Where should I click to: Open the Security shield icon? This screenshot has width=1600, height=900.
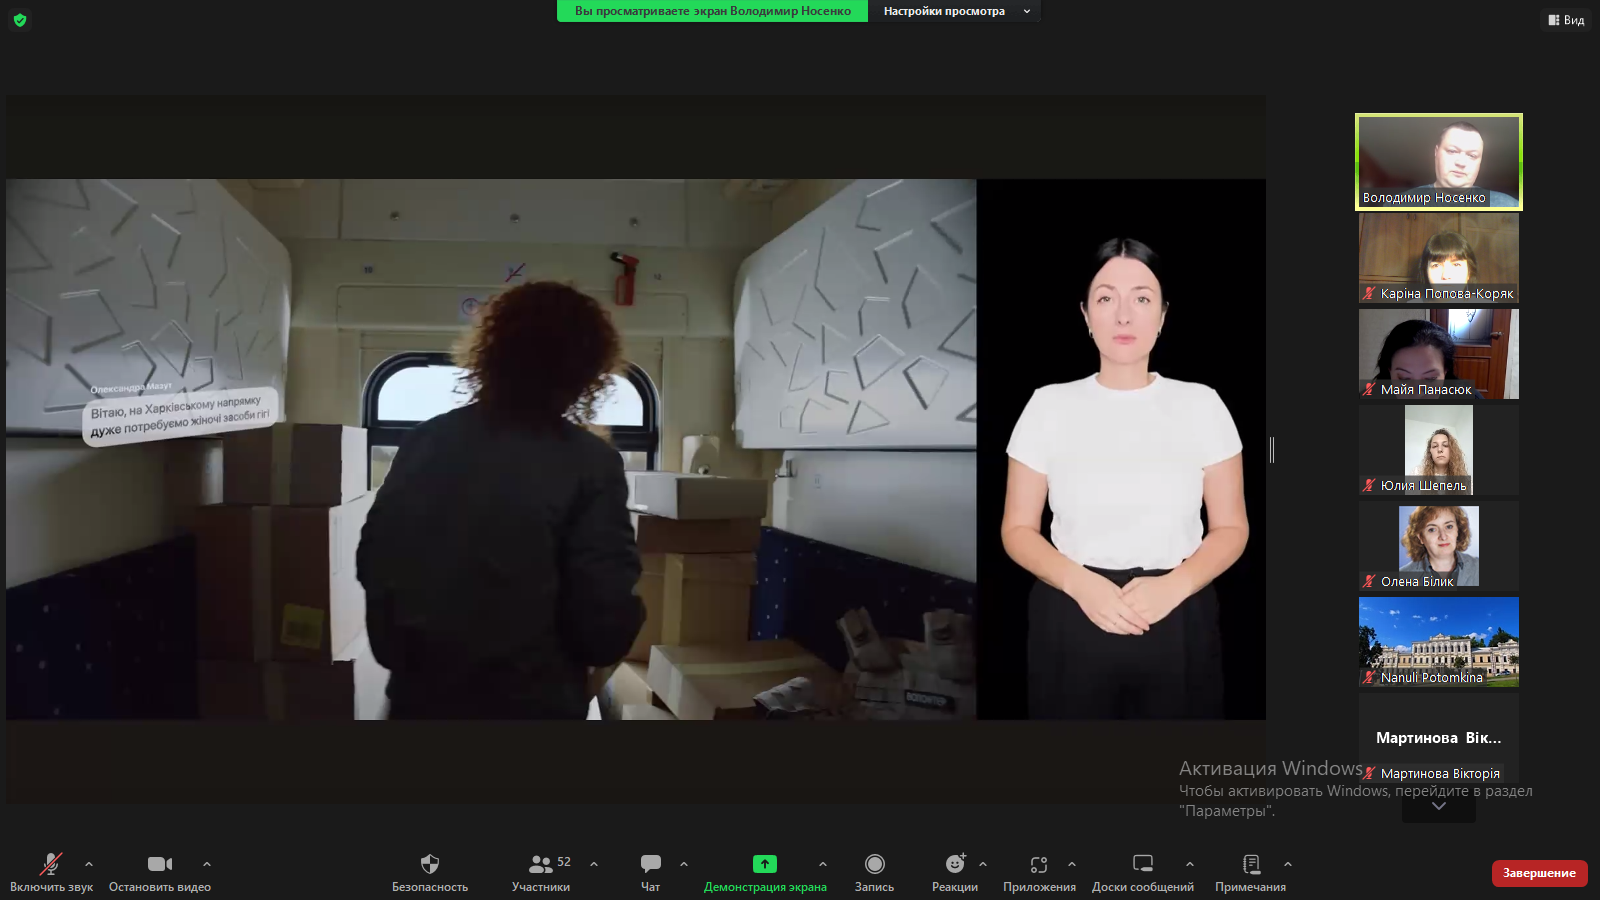tap(430, 864)
